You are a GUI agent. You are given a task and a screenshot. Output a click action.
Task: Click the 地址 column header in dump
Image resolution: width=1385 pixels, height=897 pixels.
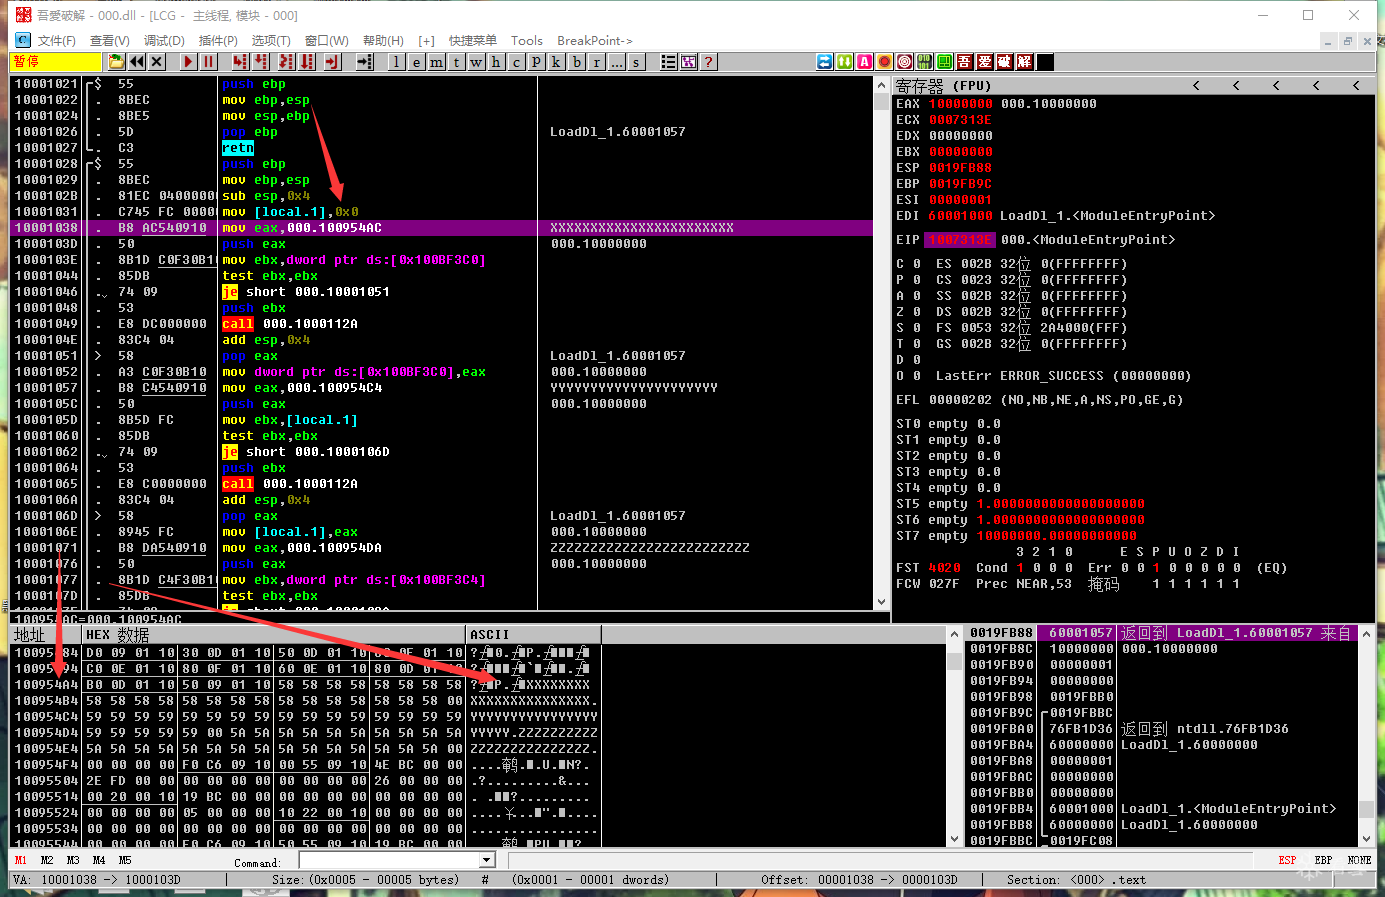(46, 635)
